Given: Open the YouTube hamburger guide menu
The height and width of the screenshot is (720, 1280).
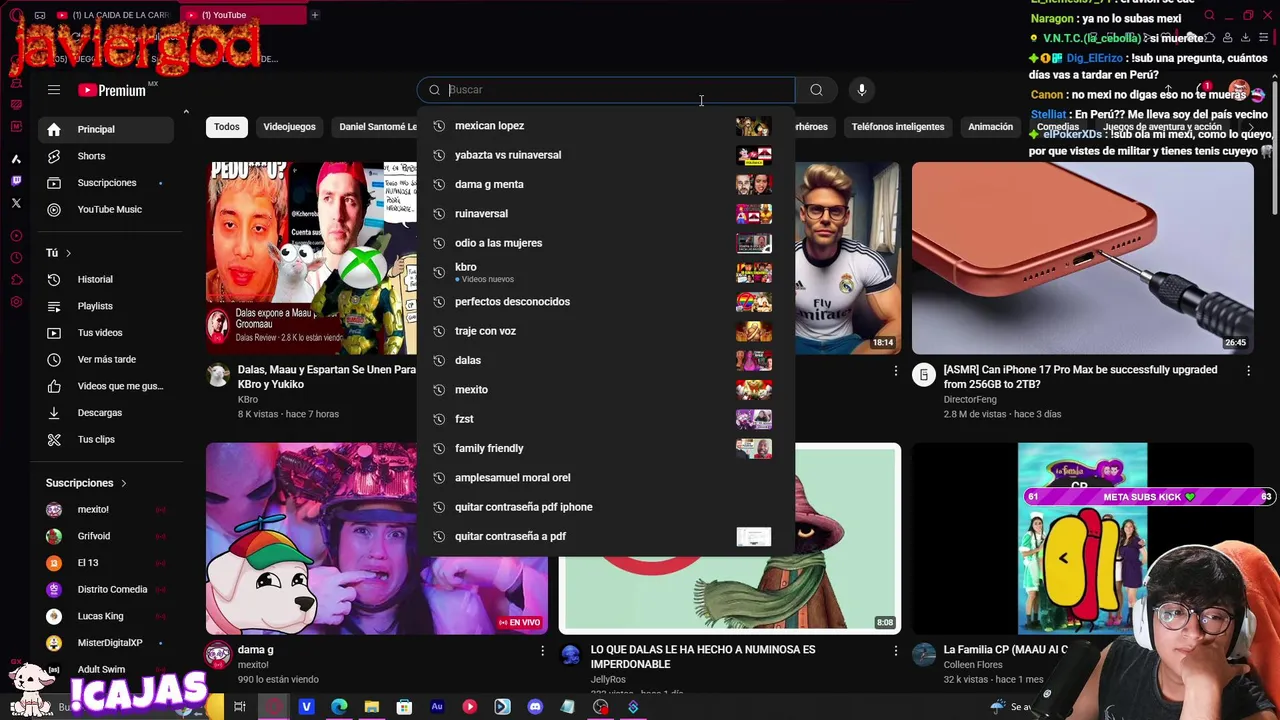Looking at the screenshot, I should click(54, 90).
